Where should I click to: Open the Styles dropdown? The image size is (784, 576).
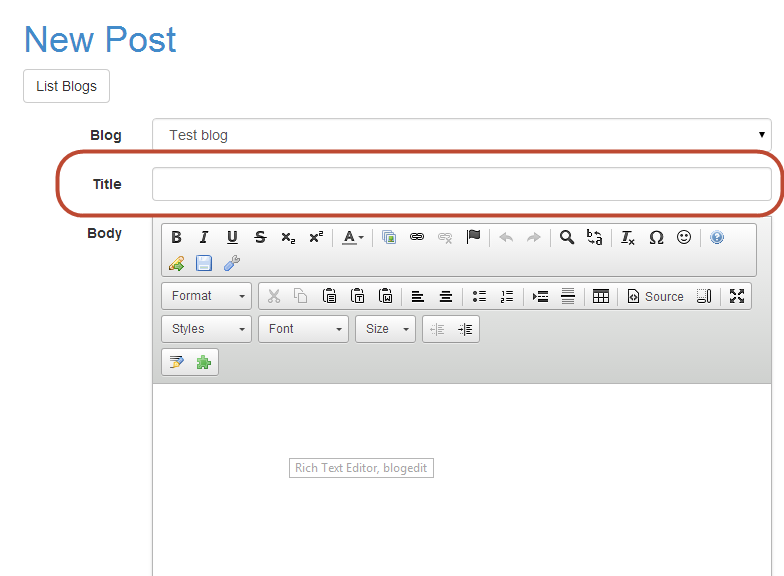click(207, 329)
